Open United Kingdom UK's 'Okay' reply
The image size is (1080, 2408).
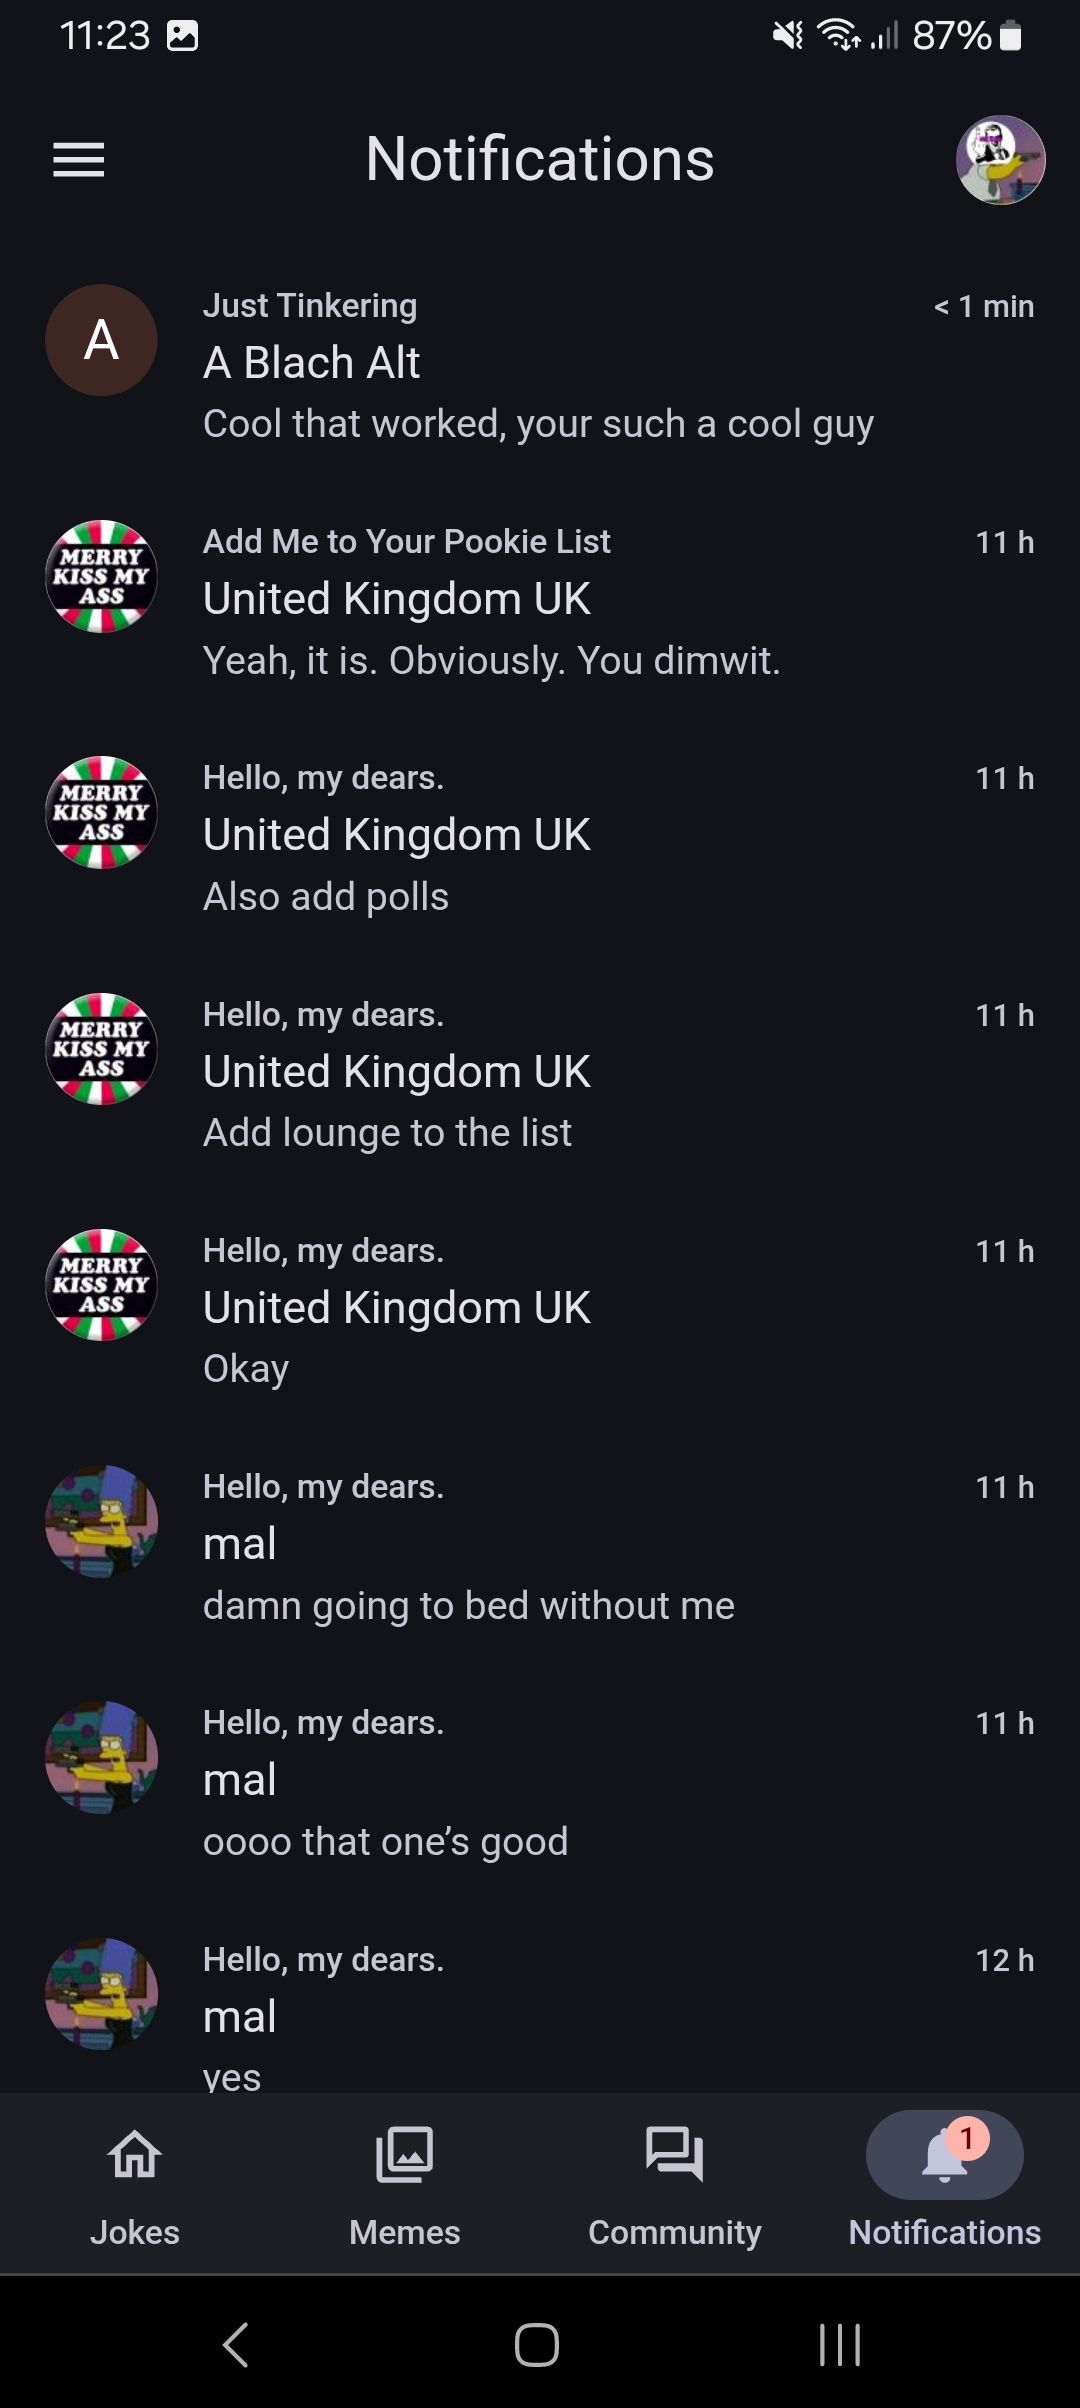pyautogui.click(x=246, y=1368)
